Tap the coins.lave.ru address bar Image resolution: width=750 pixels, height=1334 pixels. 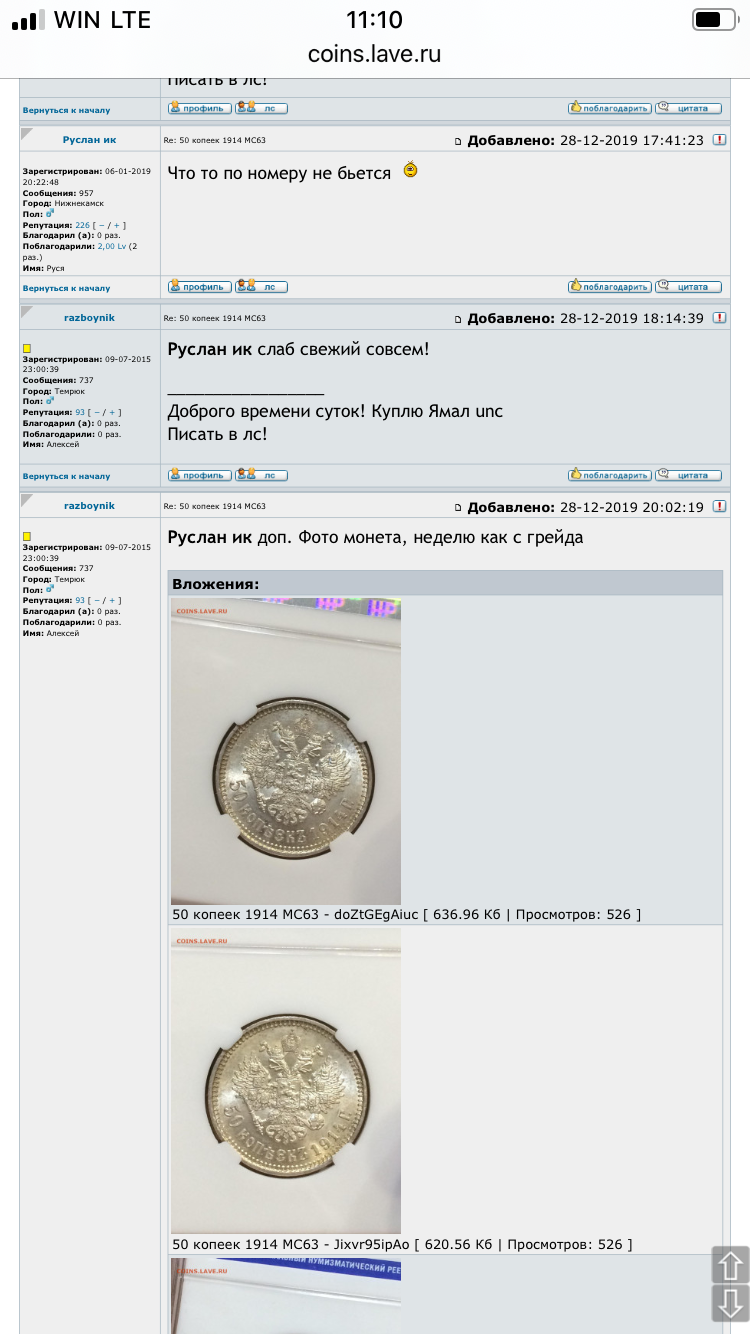tap(375, 54)
